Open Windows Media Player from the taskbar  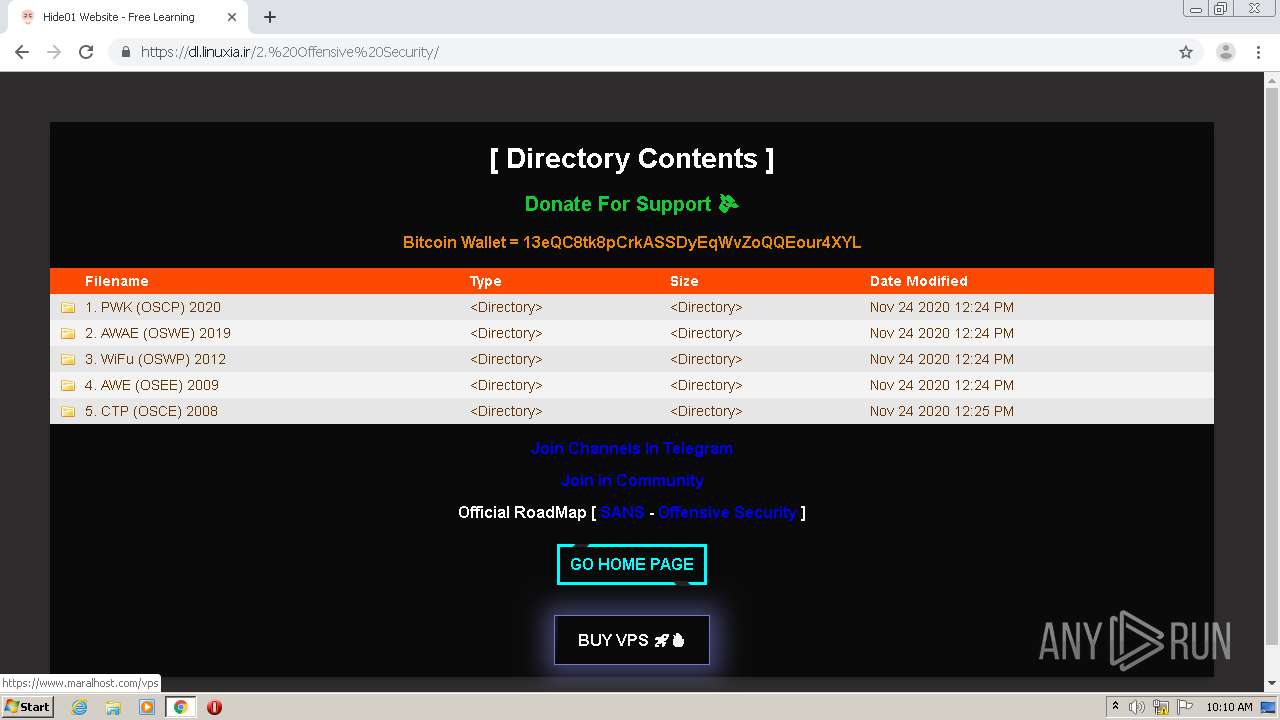click(147, 707)
